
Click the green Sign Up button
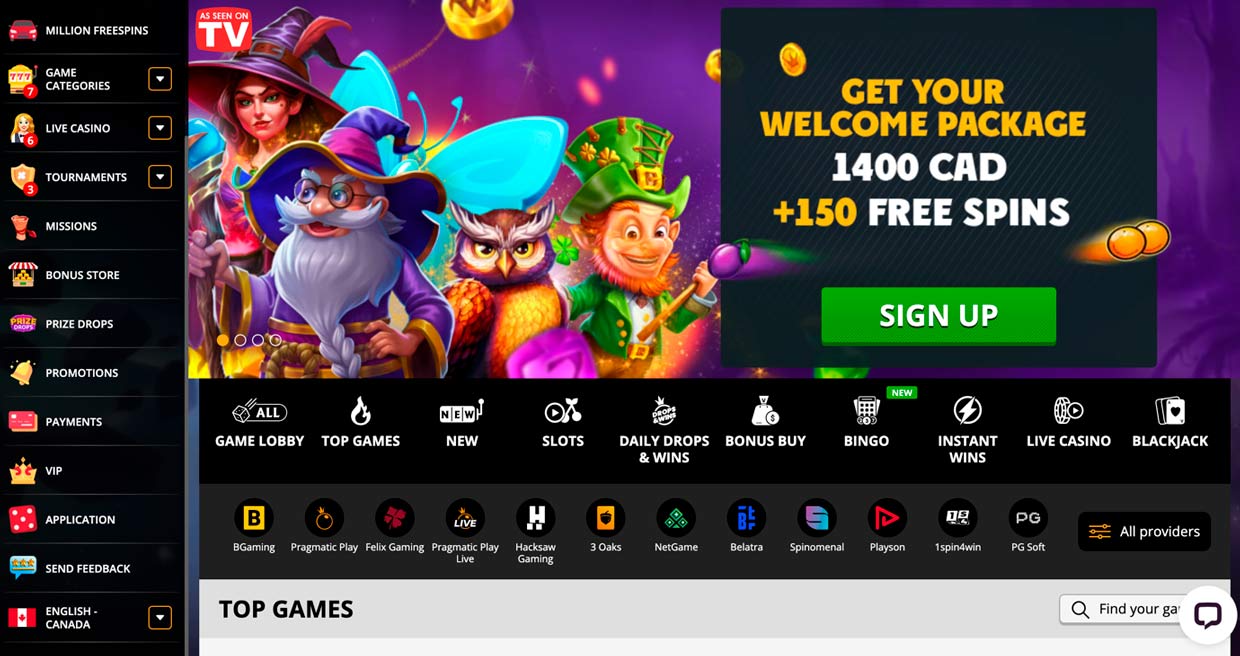[938, 316]
